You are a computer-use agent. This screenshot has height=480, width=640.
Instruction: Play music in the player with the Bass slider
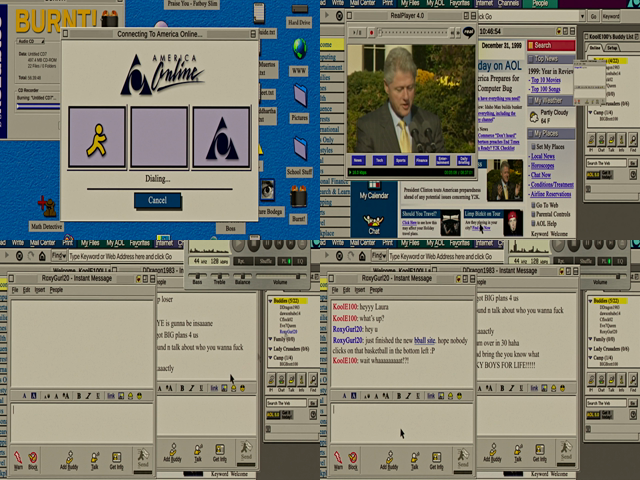[x=239, y=245]
